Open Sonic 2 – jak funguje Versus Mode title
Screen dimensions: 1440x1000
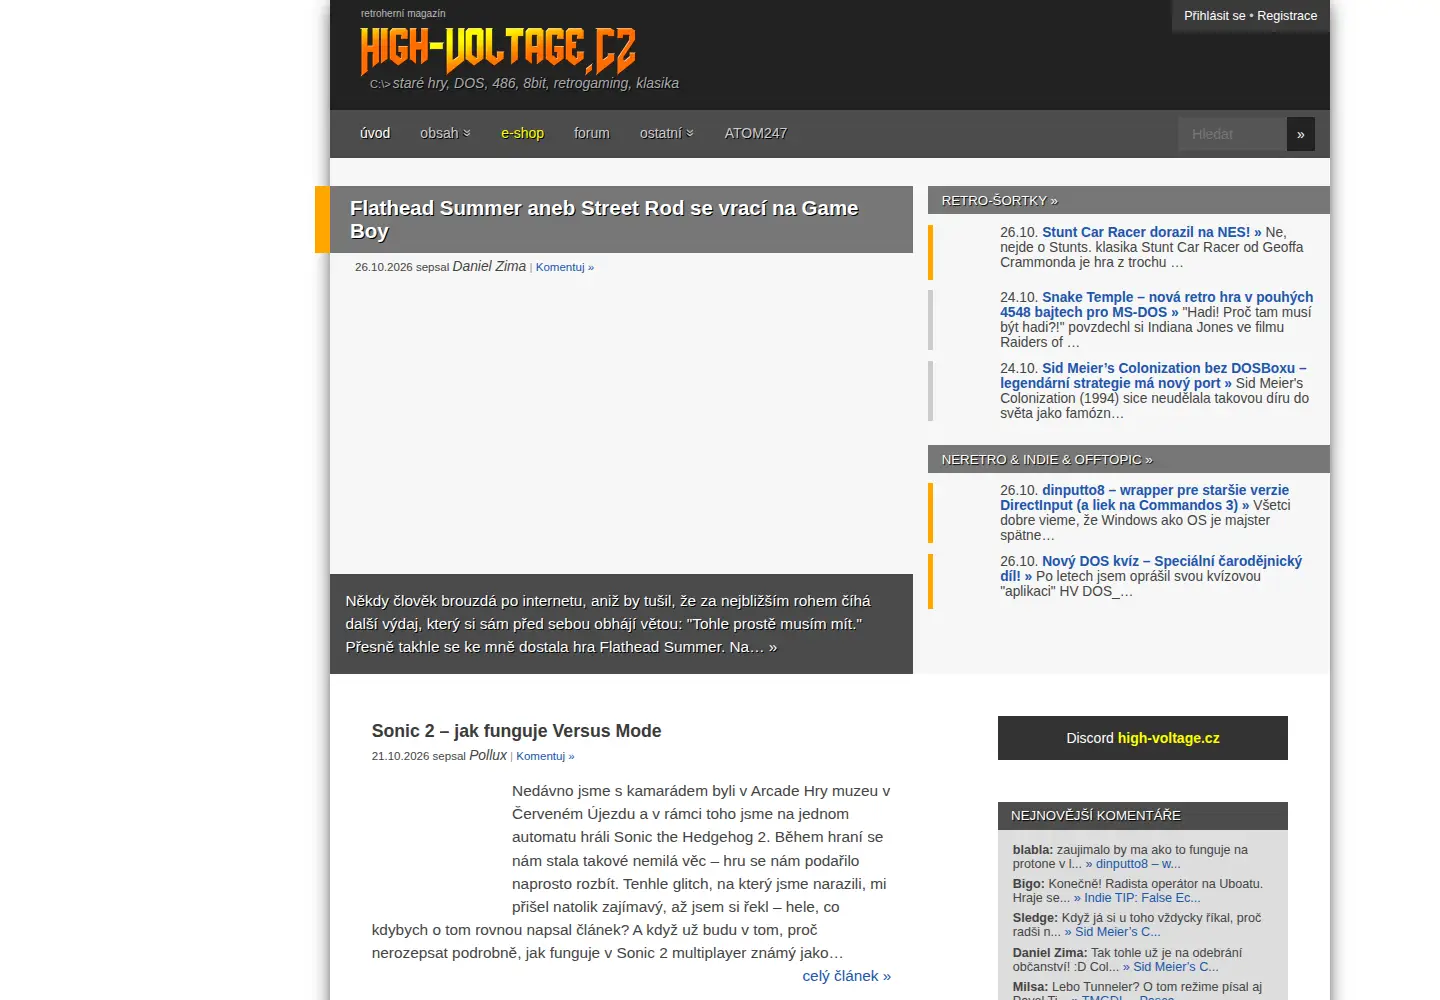coord(516,731)
